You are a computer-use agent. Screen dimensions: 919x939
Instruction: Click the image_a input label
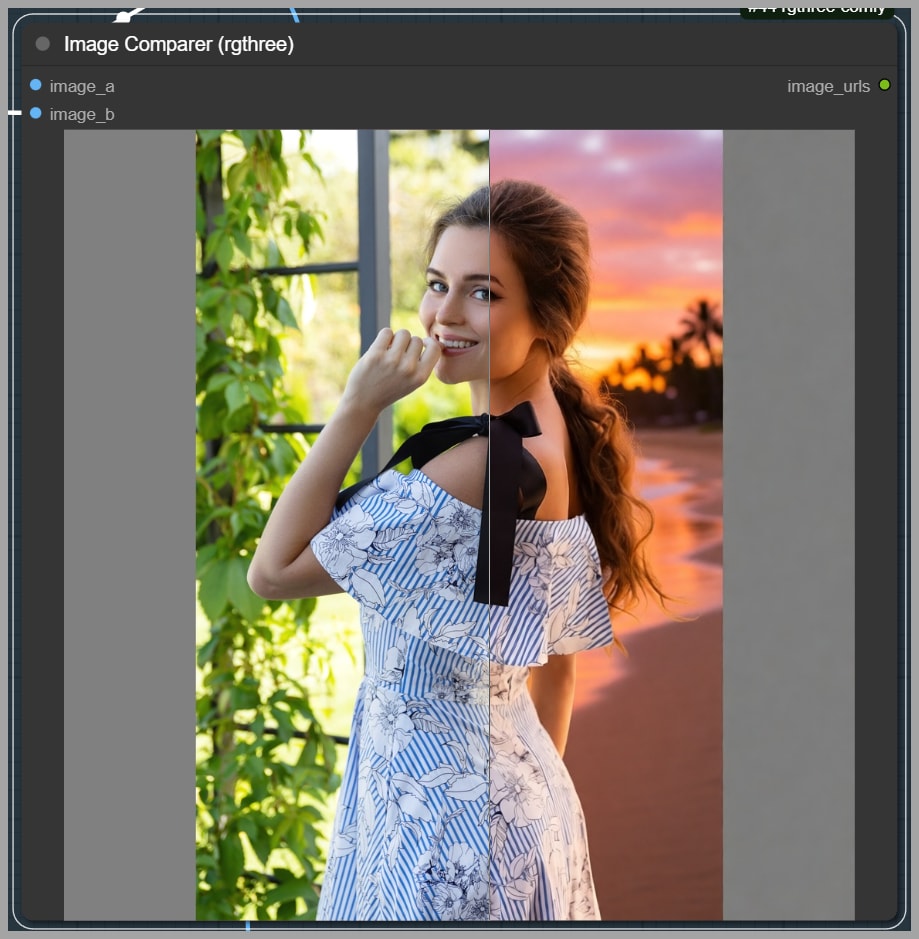point(82,86)
